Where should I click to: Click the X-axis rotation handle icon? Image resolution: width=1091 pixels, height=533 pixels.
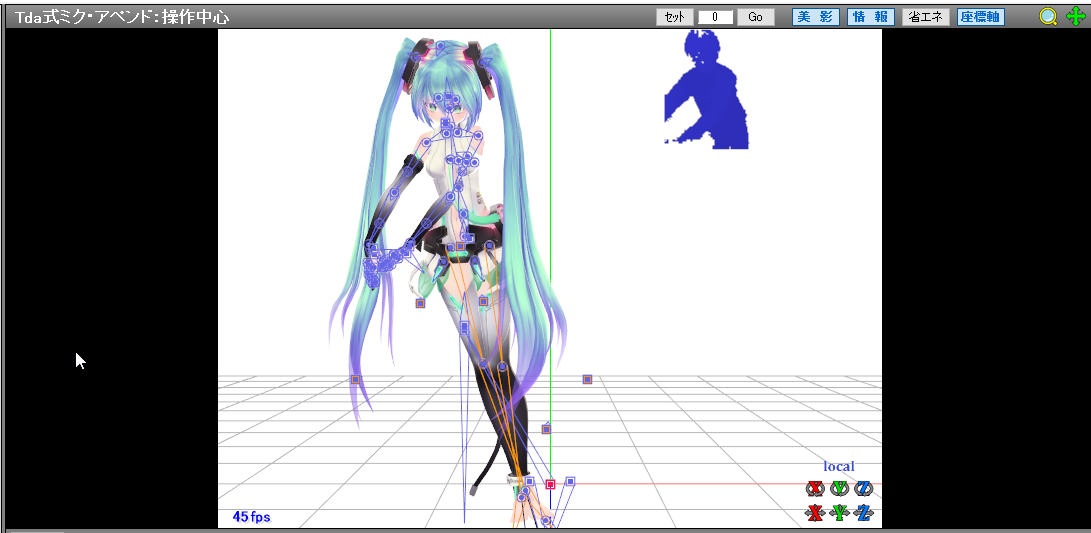(816, 489)
